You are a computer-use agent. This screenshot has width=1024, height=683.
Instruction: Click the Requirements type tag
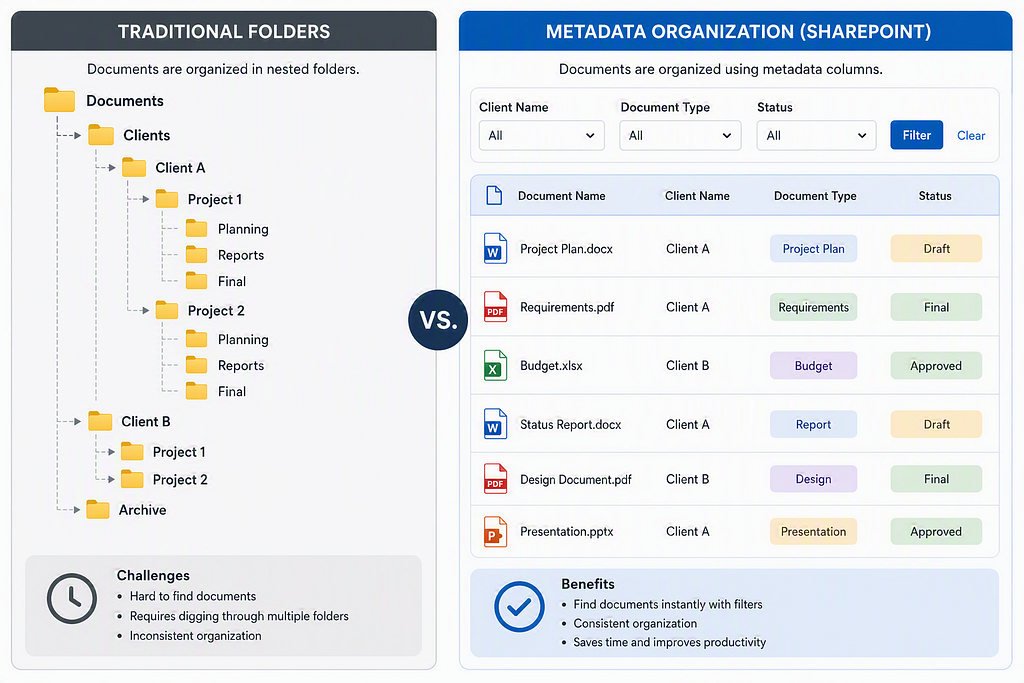click(813, 307)
